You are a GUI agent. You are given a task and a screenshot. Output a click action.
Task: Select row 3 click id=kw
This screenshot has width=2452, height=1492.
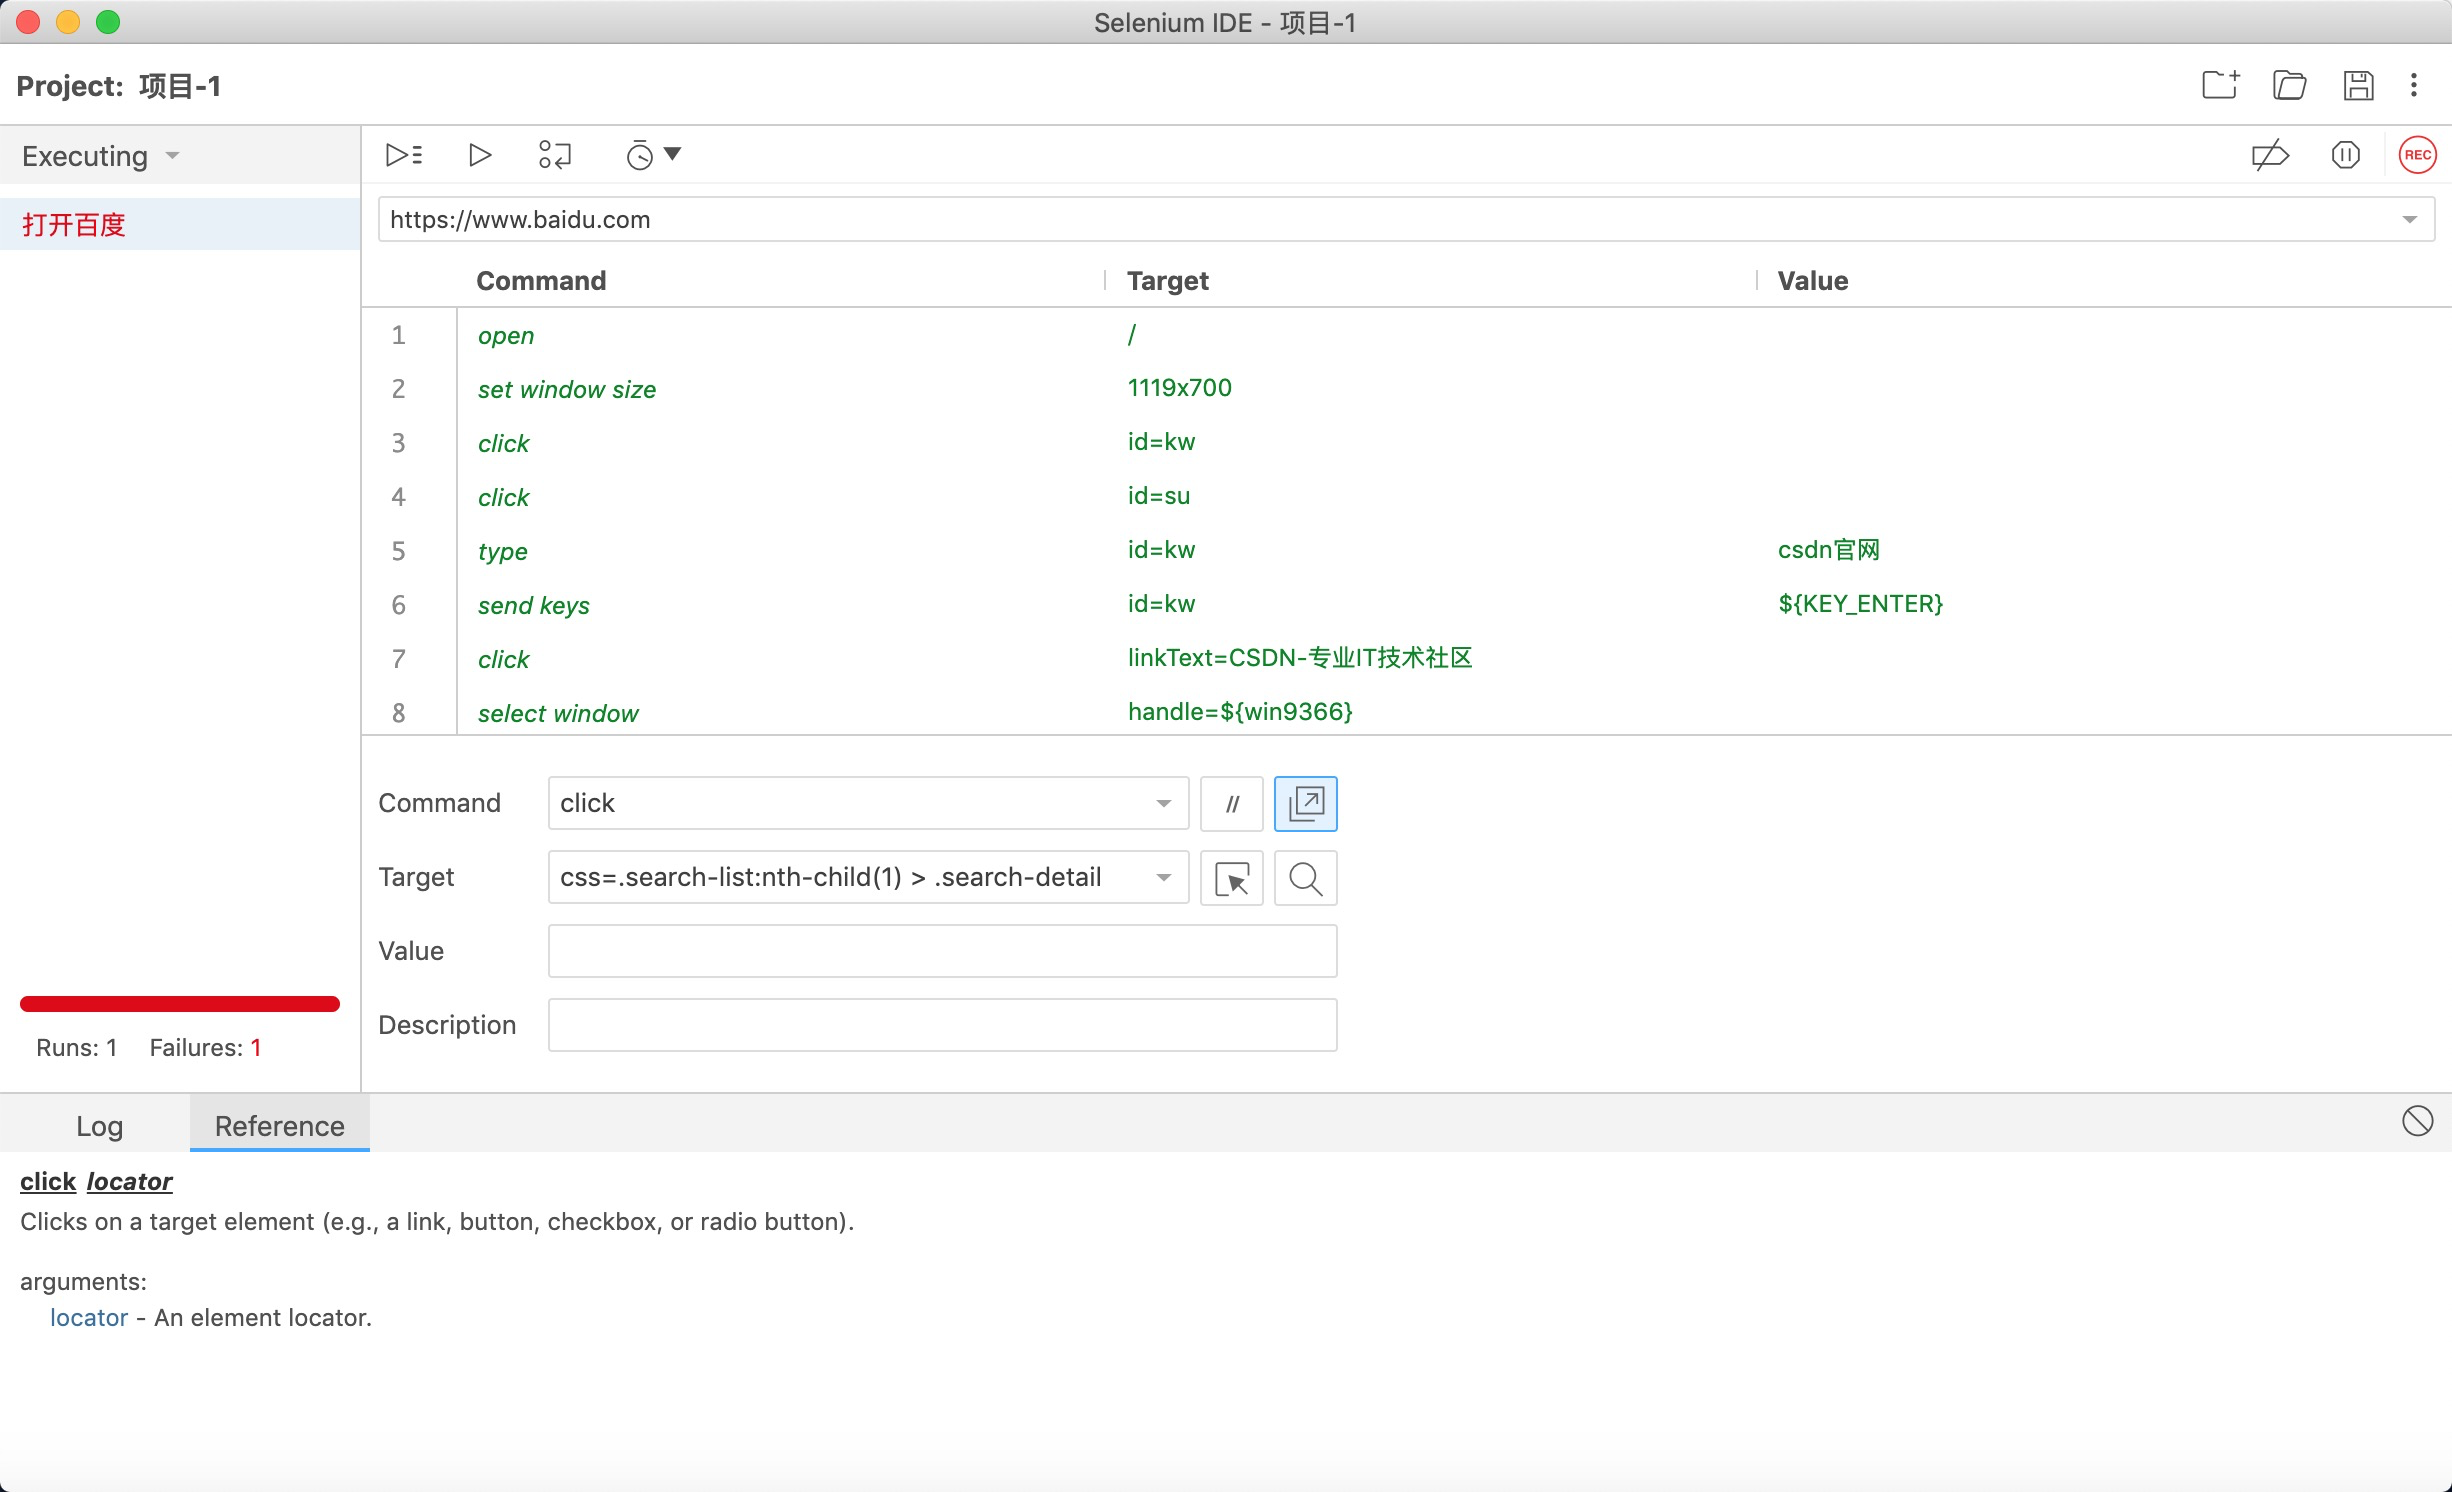click(x=1406, y=443)
